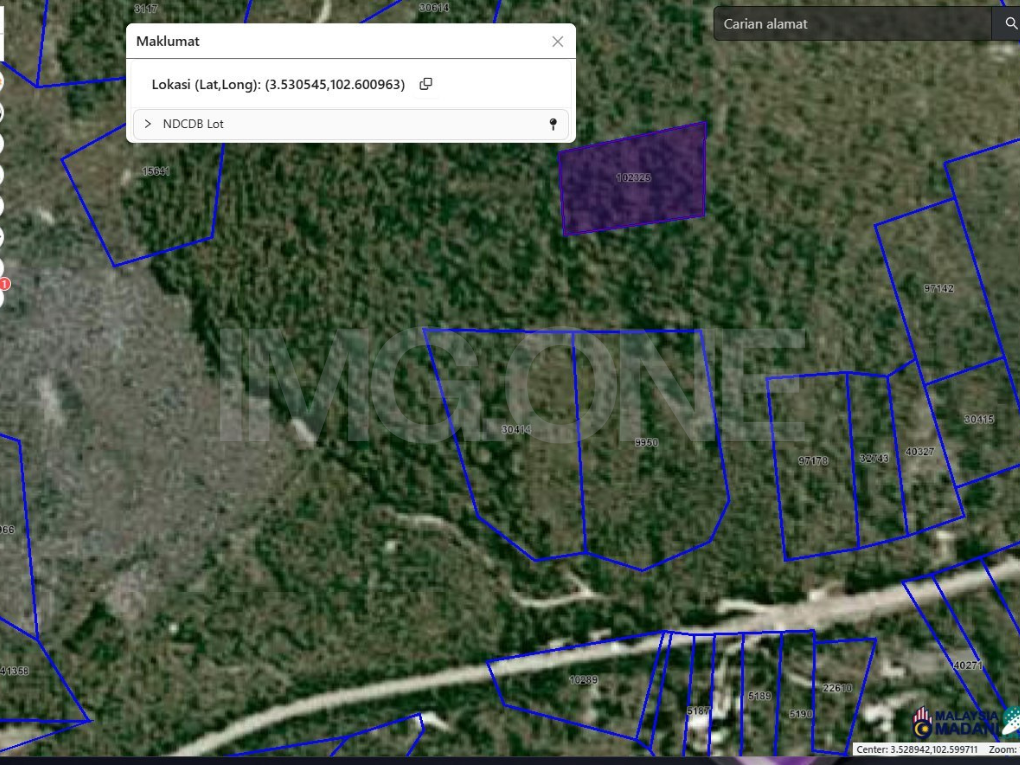The image size is (1020, 765).
Task: Select lot 15641 on the map
Action: [155, 172]
